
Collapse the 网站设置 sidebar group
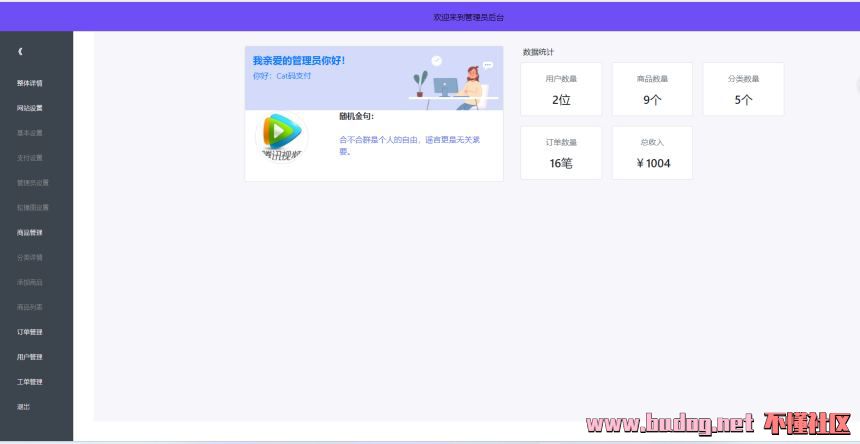pyautogui.click(x=30, y=108)
